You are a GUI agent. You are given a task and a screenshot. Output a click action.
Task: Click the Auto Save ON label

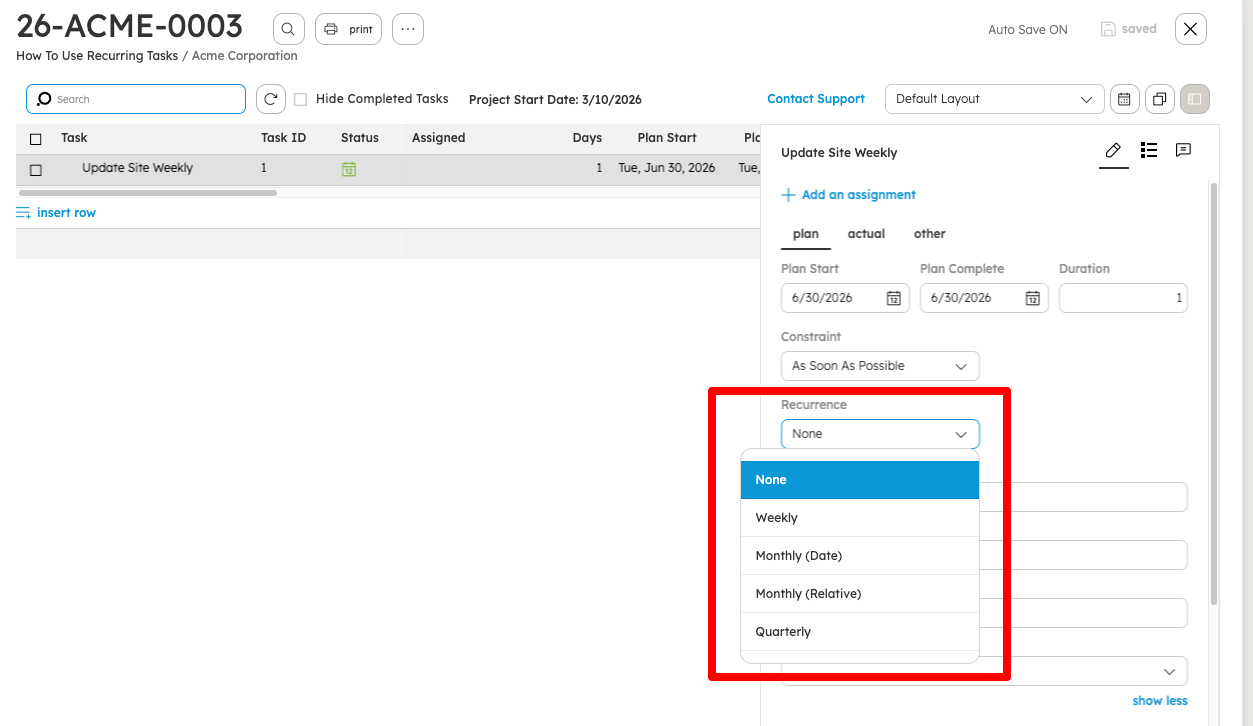click(x=1028, y=30)
